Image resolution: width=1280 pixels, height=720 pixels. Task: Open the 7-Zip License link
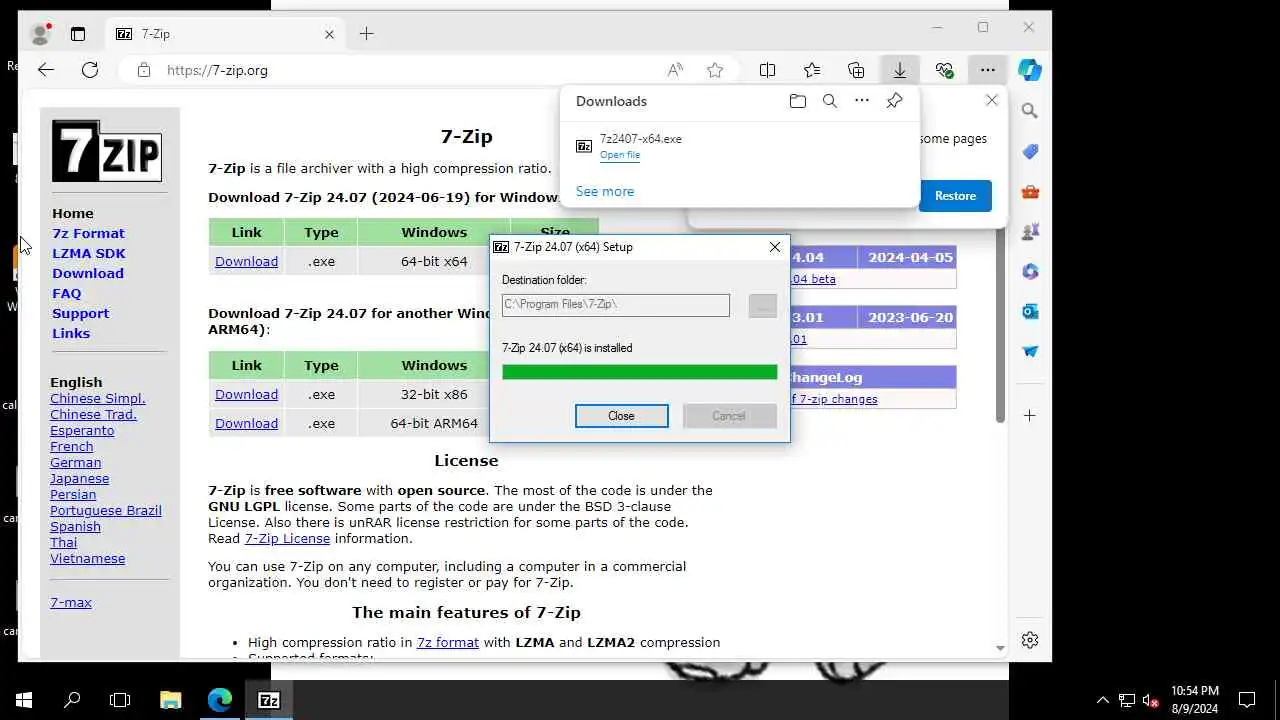(x=287, y=538)
